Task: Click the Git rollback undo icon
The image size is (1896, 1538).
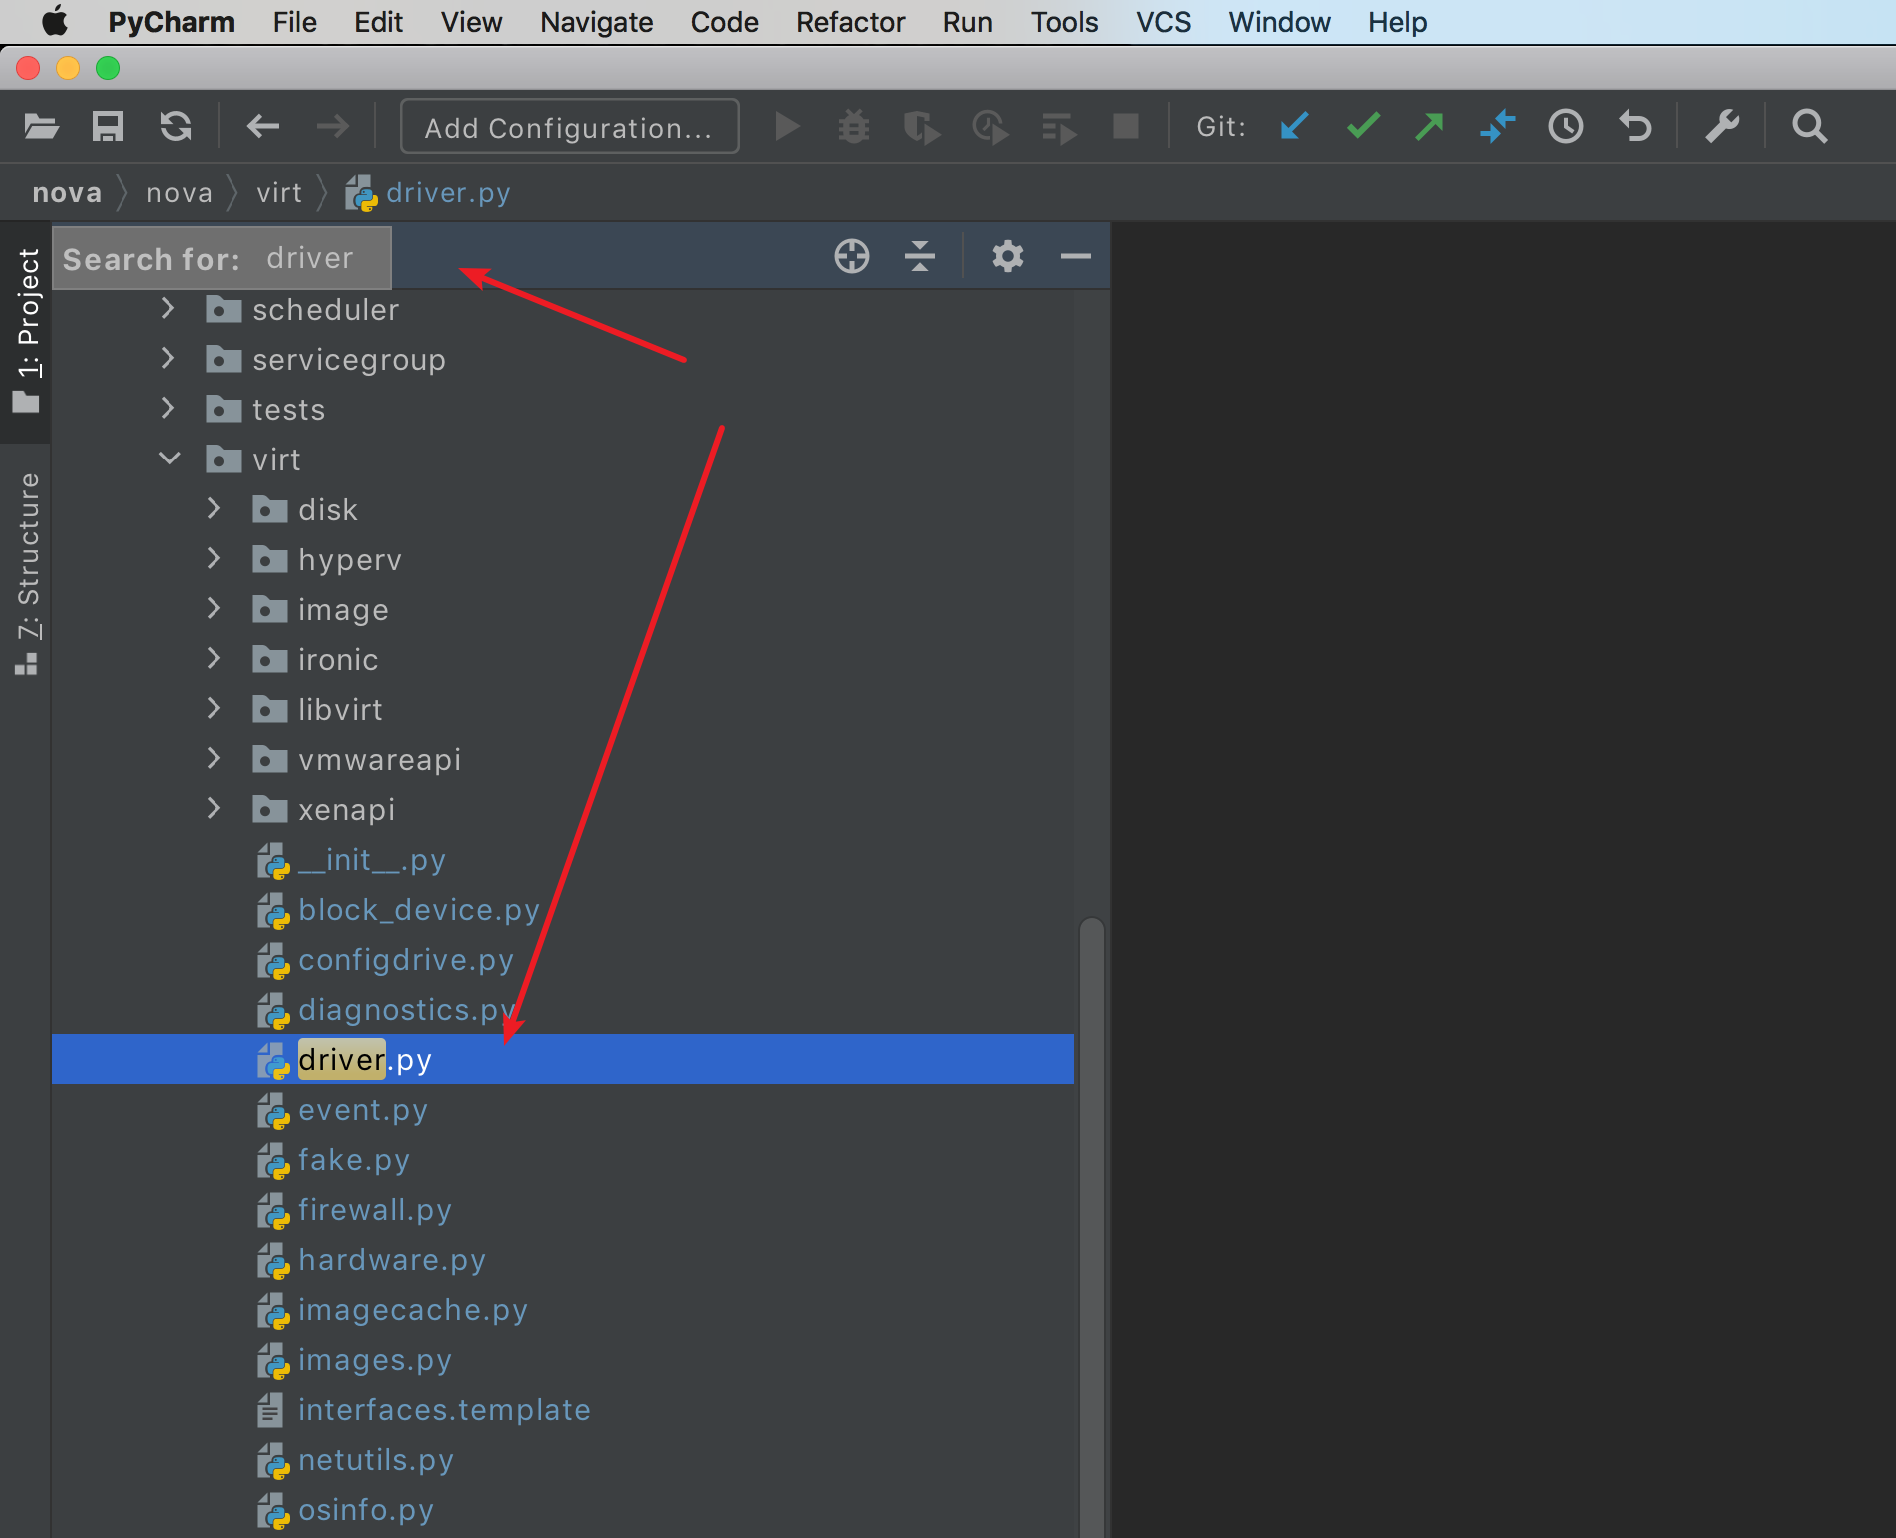Action: pos(1635,127)
